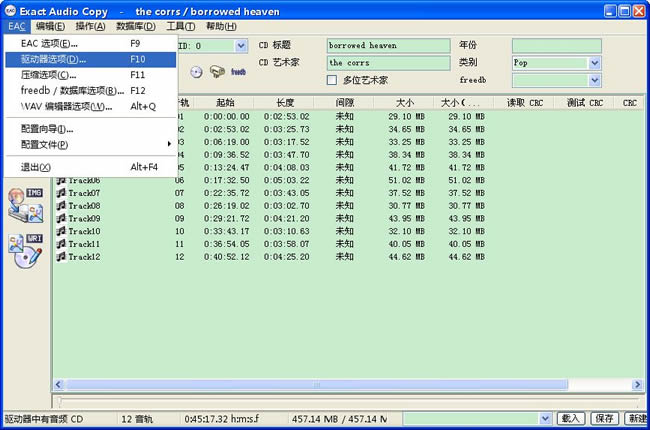Screen dimensions: 650x430
Task: Open the EAC menu in menu bar
Action: (17, 27)
